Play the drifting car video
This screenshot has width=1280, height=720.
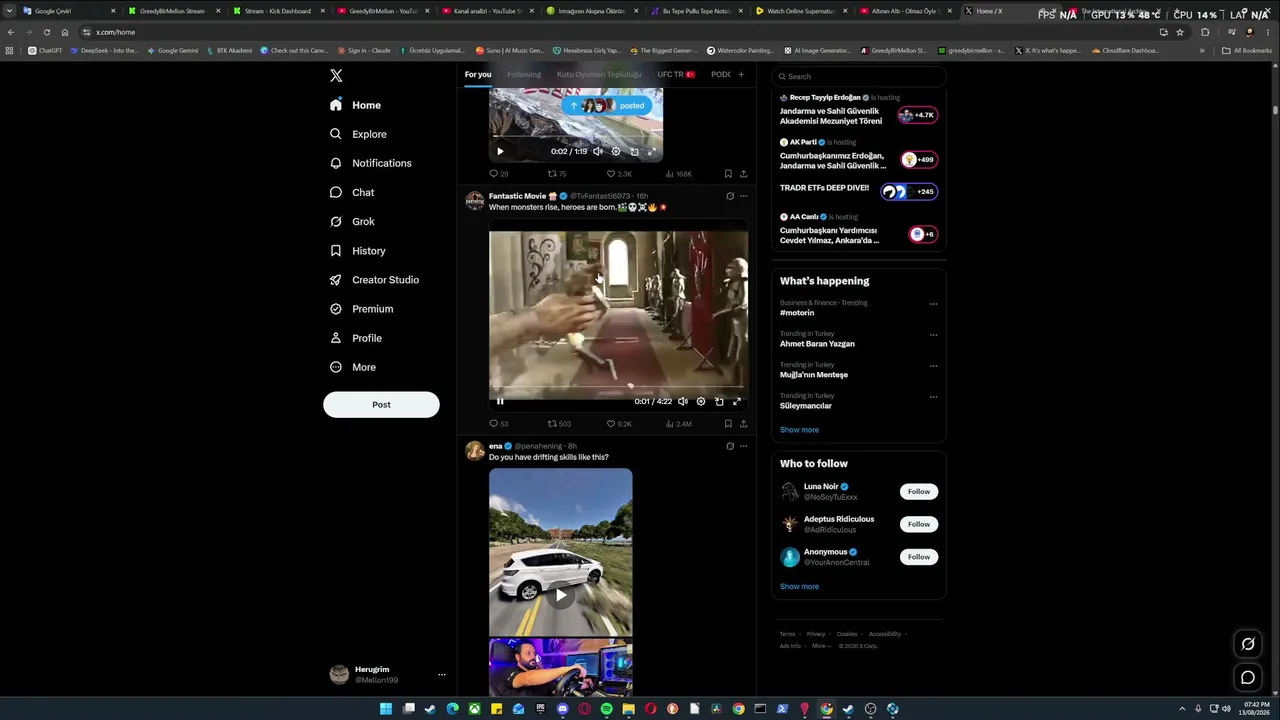point(561,595)
